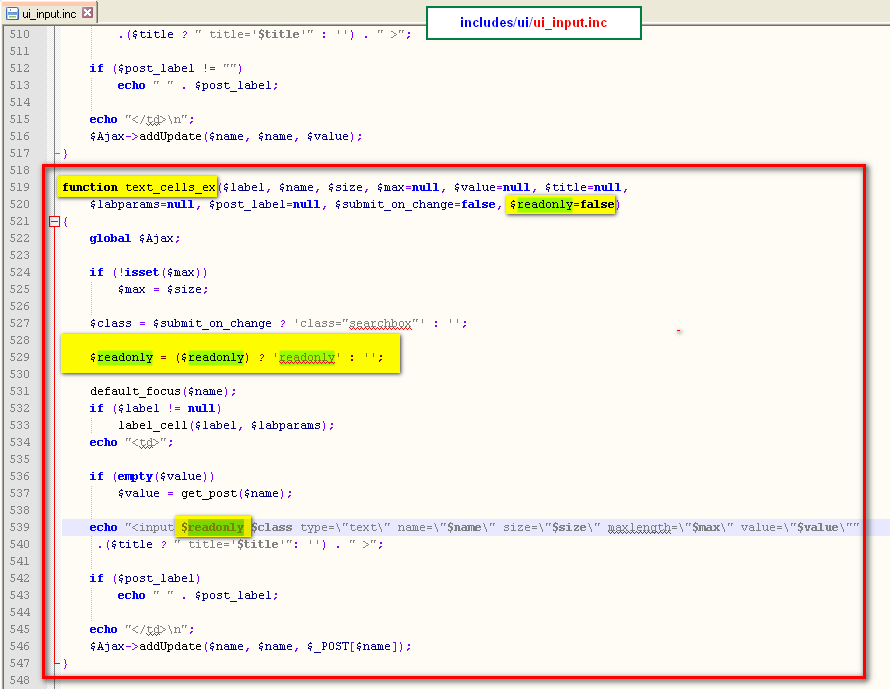Click line number 546 in the margin

20,646
